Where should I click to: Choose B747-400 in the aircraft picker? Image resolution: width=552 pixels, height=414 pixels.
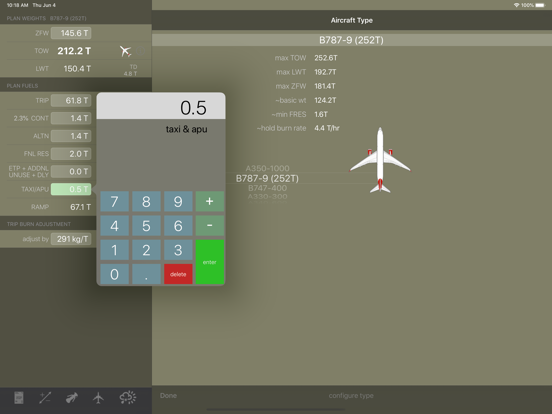(x=268, y=188)
